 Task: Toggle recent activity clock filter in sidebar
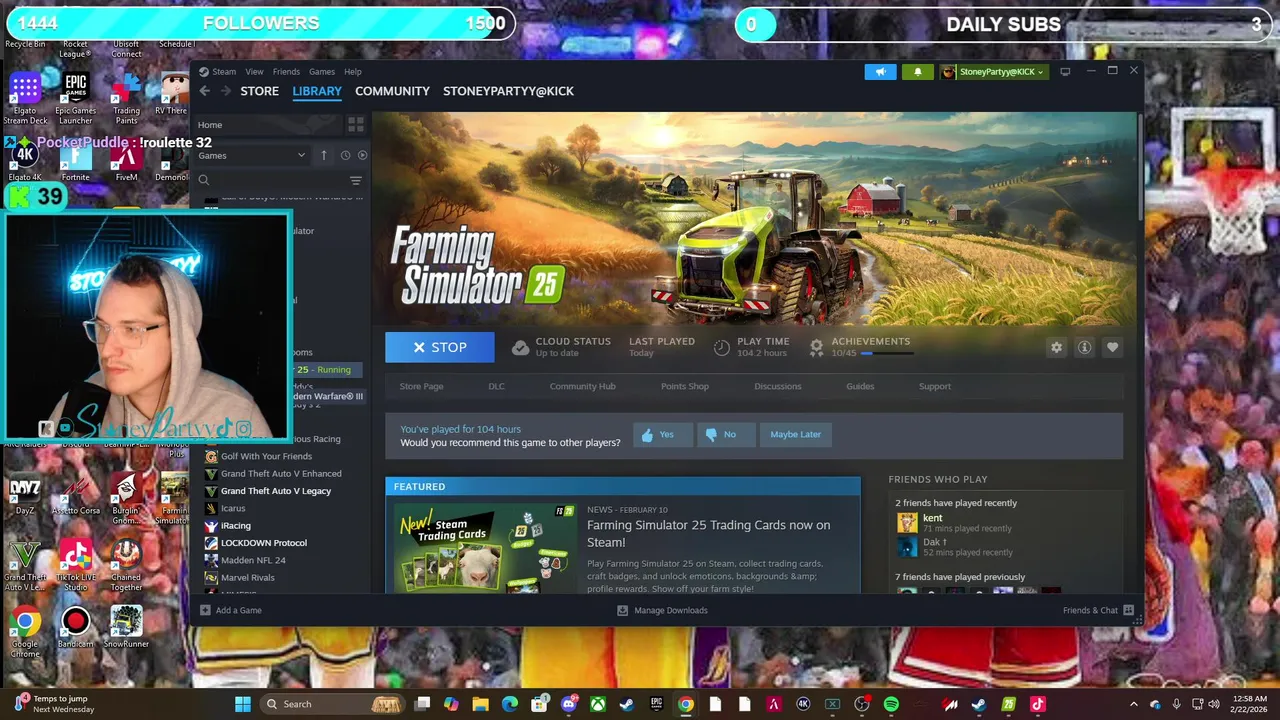point(345,155)
